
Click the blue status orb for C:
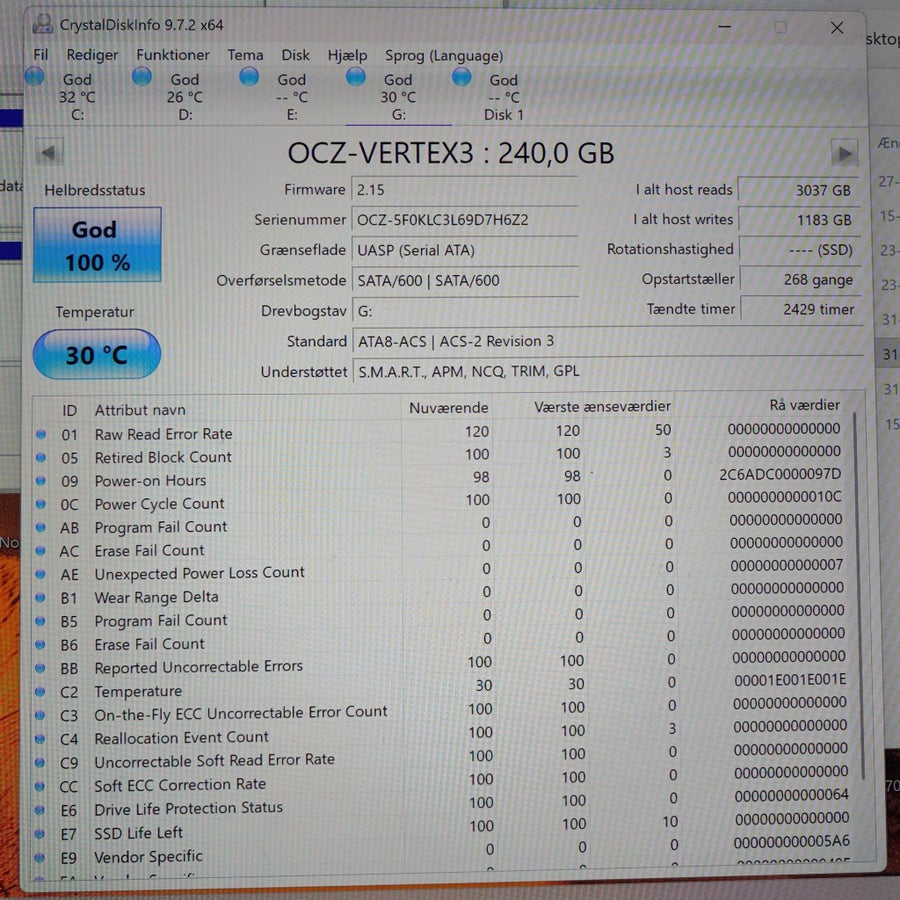pyautogui.click(x=35, y=76)
